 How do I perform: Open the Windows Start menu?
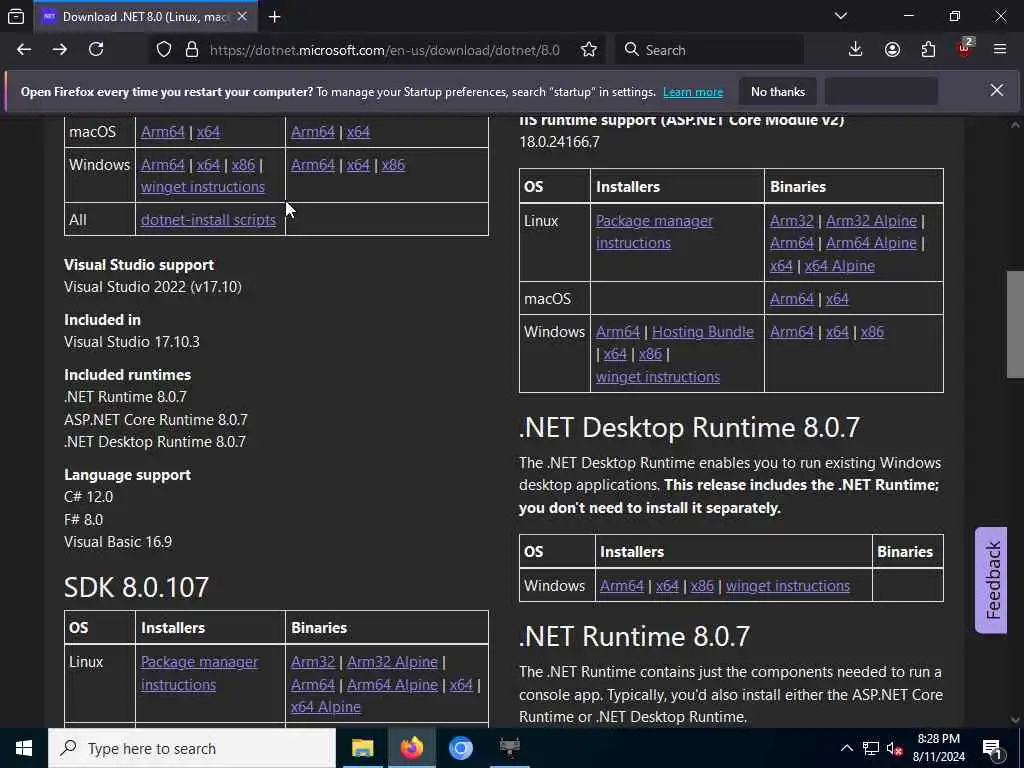pyautogui.click(x=24, y=748)
